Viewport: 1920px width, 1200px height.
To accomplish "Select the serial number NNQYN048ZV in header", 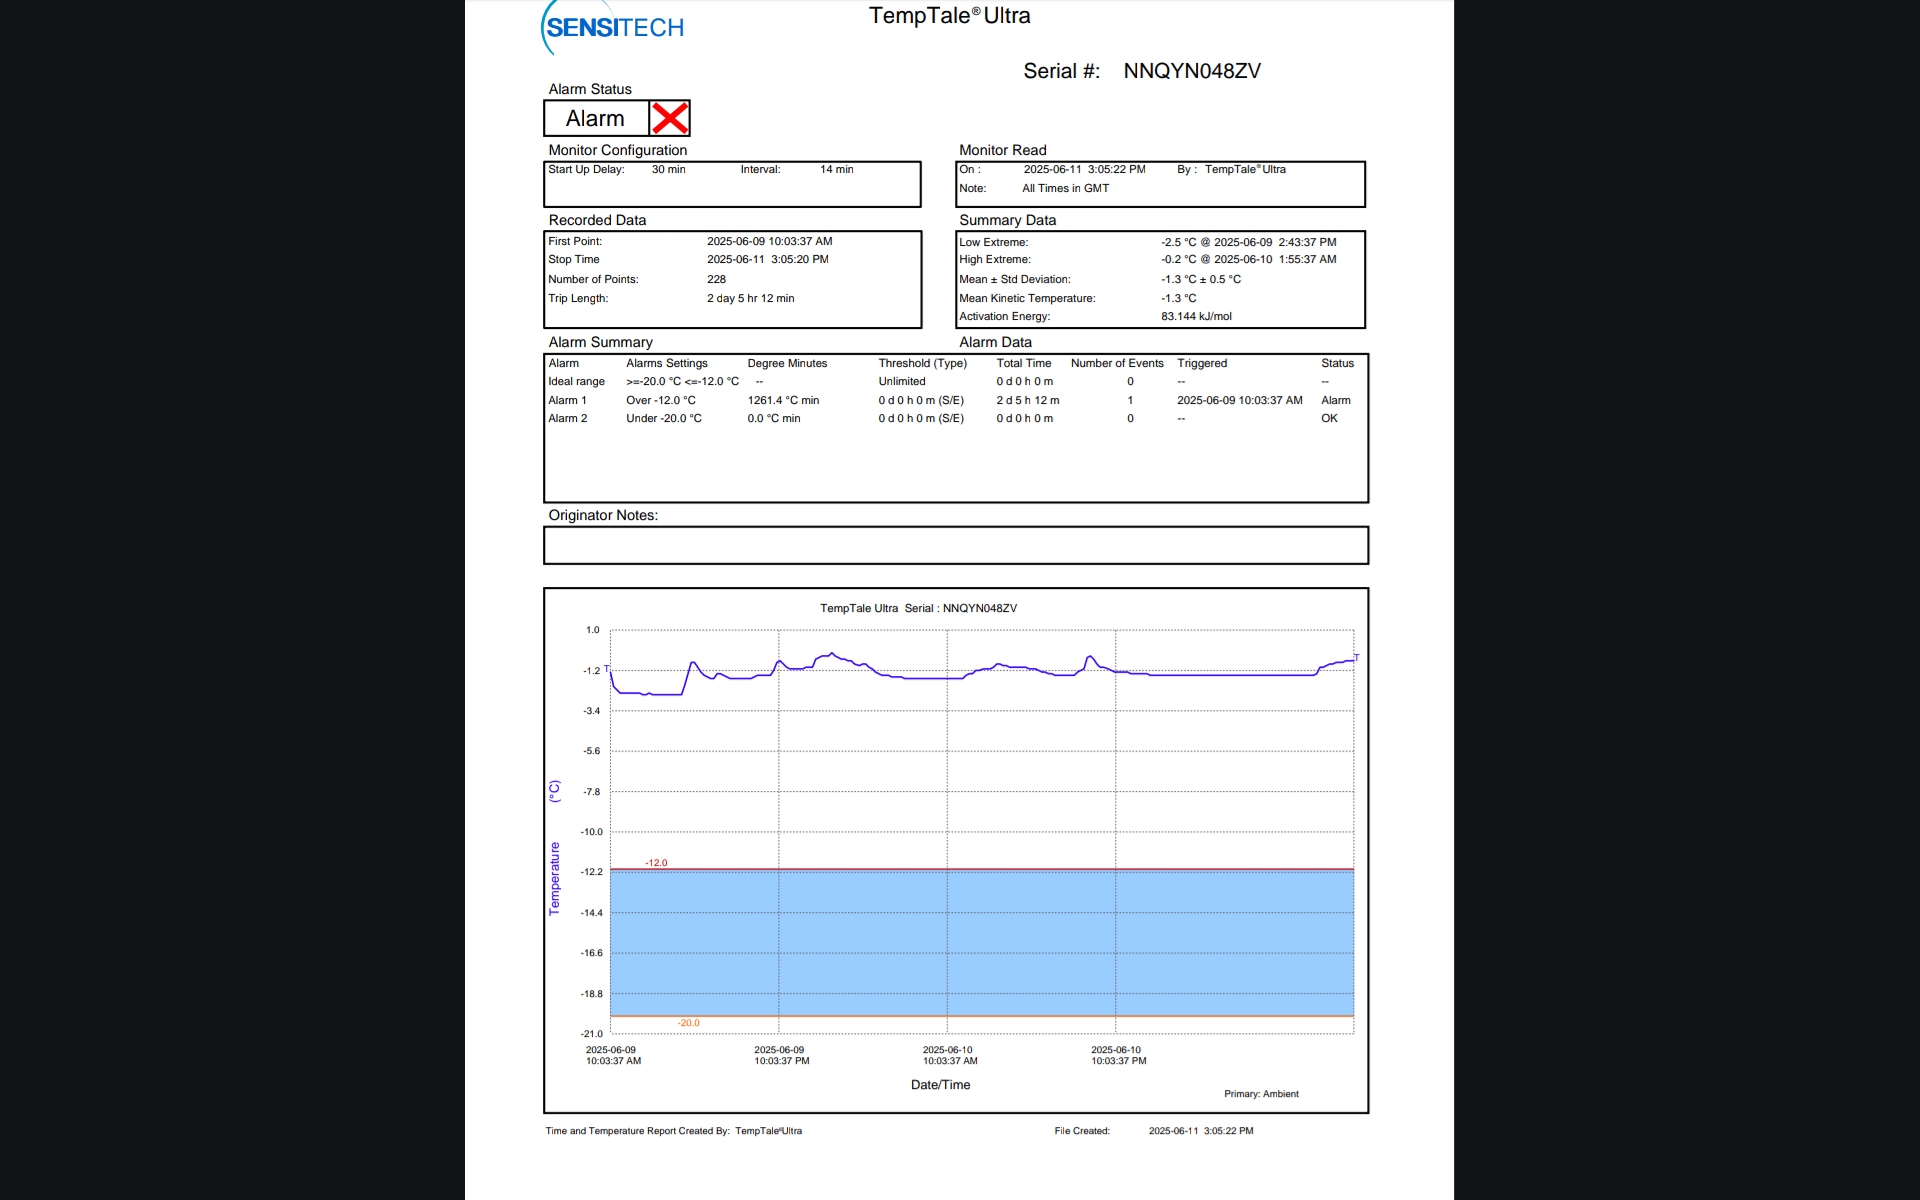I will (1192, 71).
